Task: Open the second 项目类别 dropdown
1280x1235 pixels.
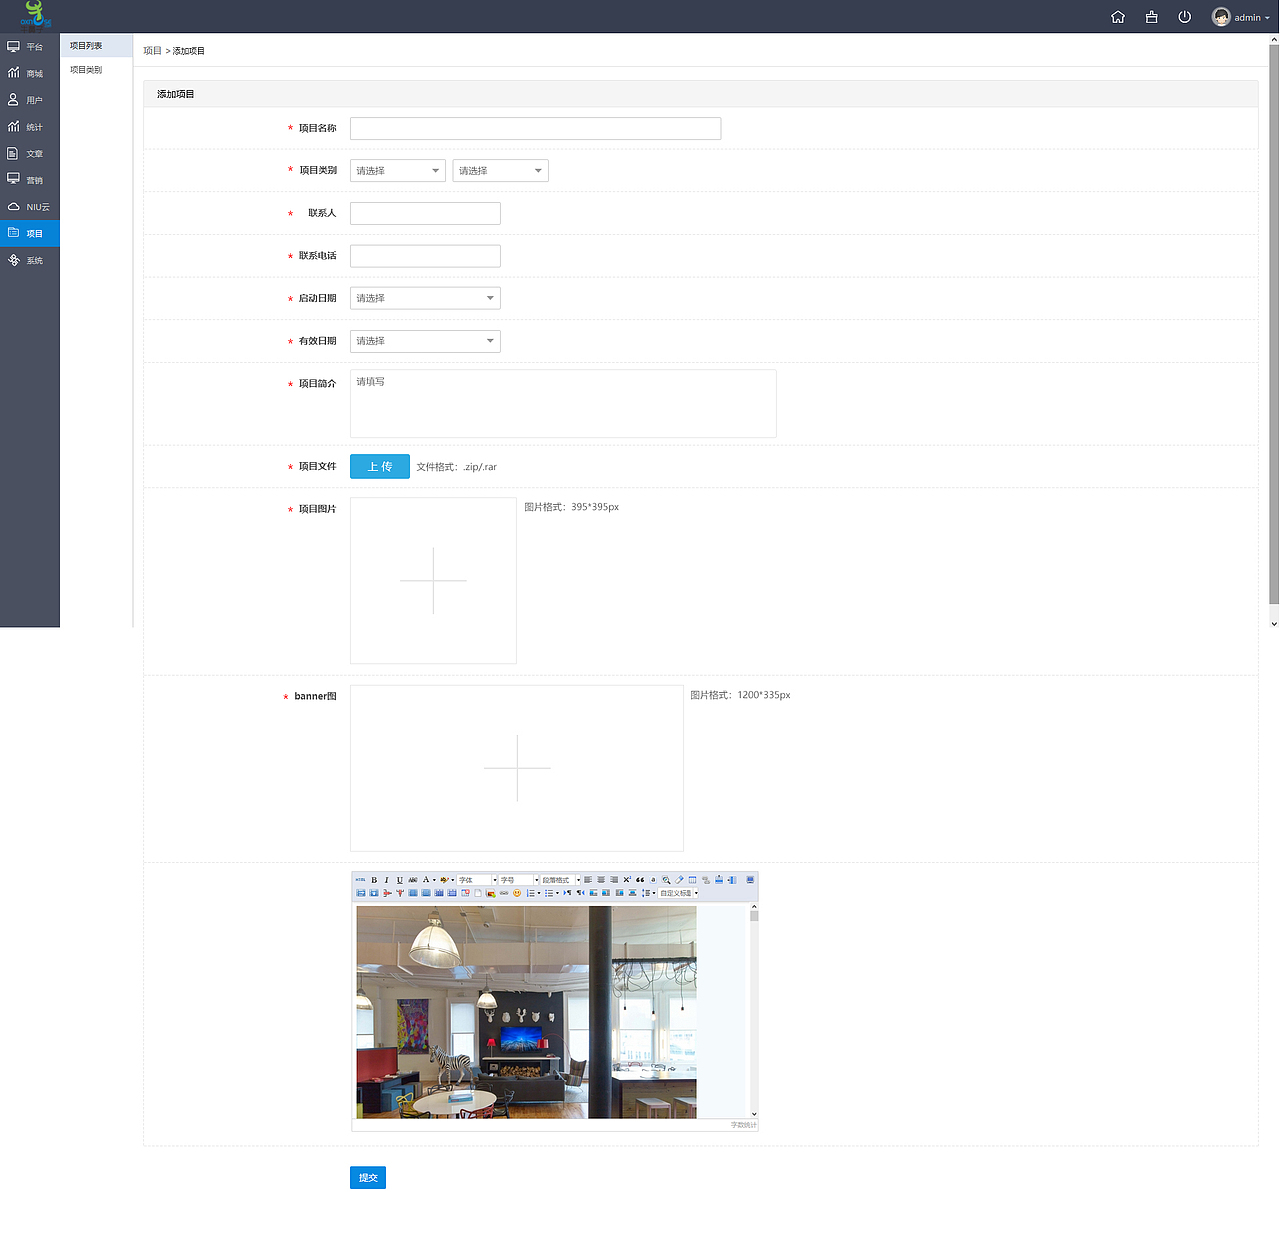Action: (x=500, y=171)
